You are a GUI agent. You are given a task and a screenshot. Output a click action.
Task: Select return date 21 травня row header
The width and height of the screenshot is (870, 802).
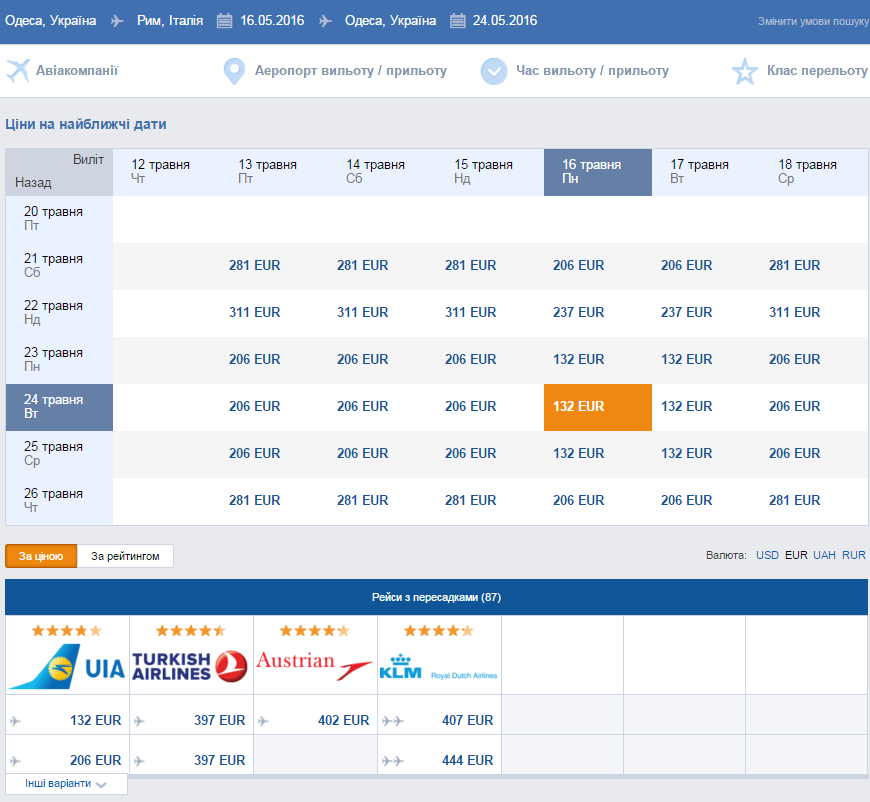(59, 266)
